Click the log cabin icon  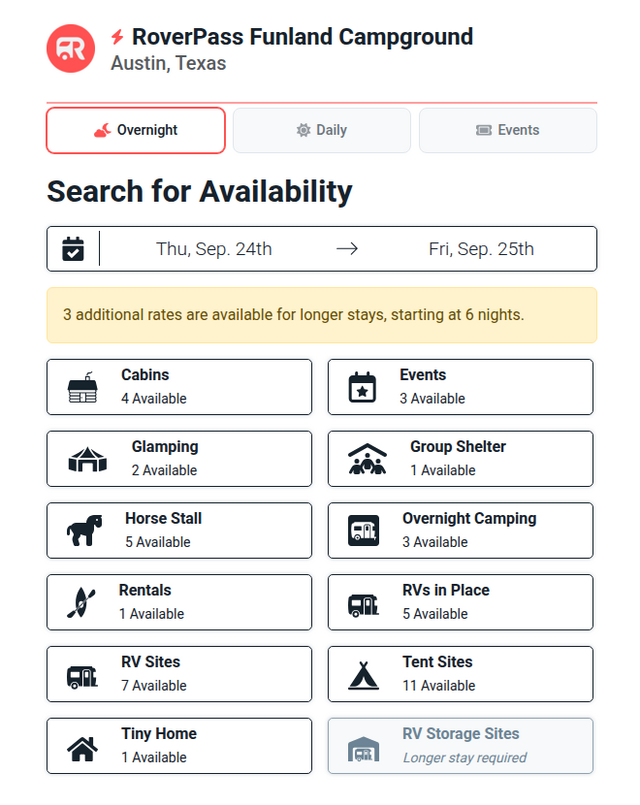click(x=83, y=387)
